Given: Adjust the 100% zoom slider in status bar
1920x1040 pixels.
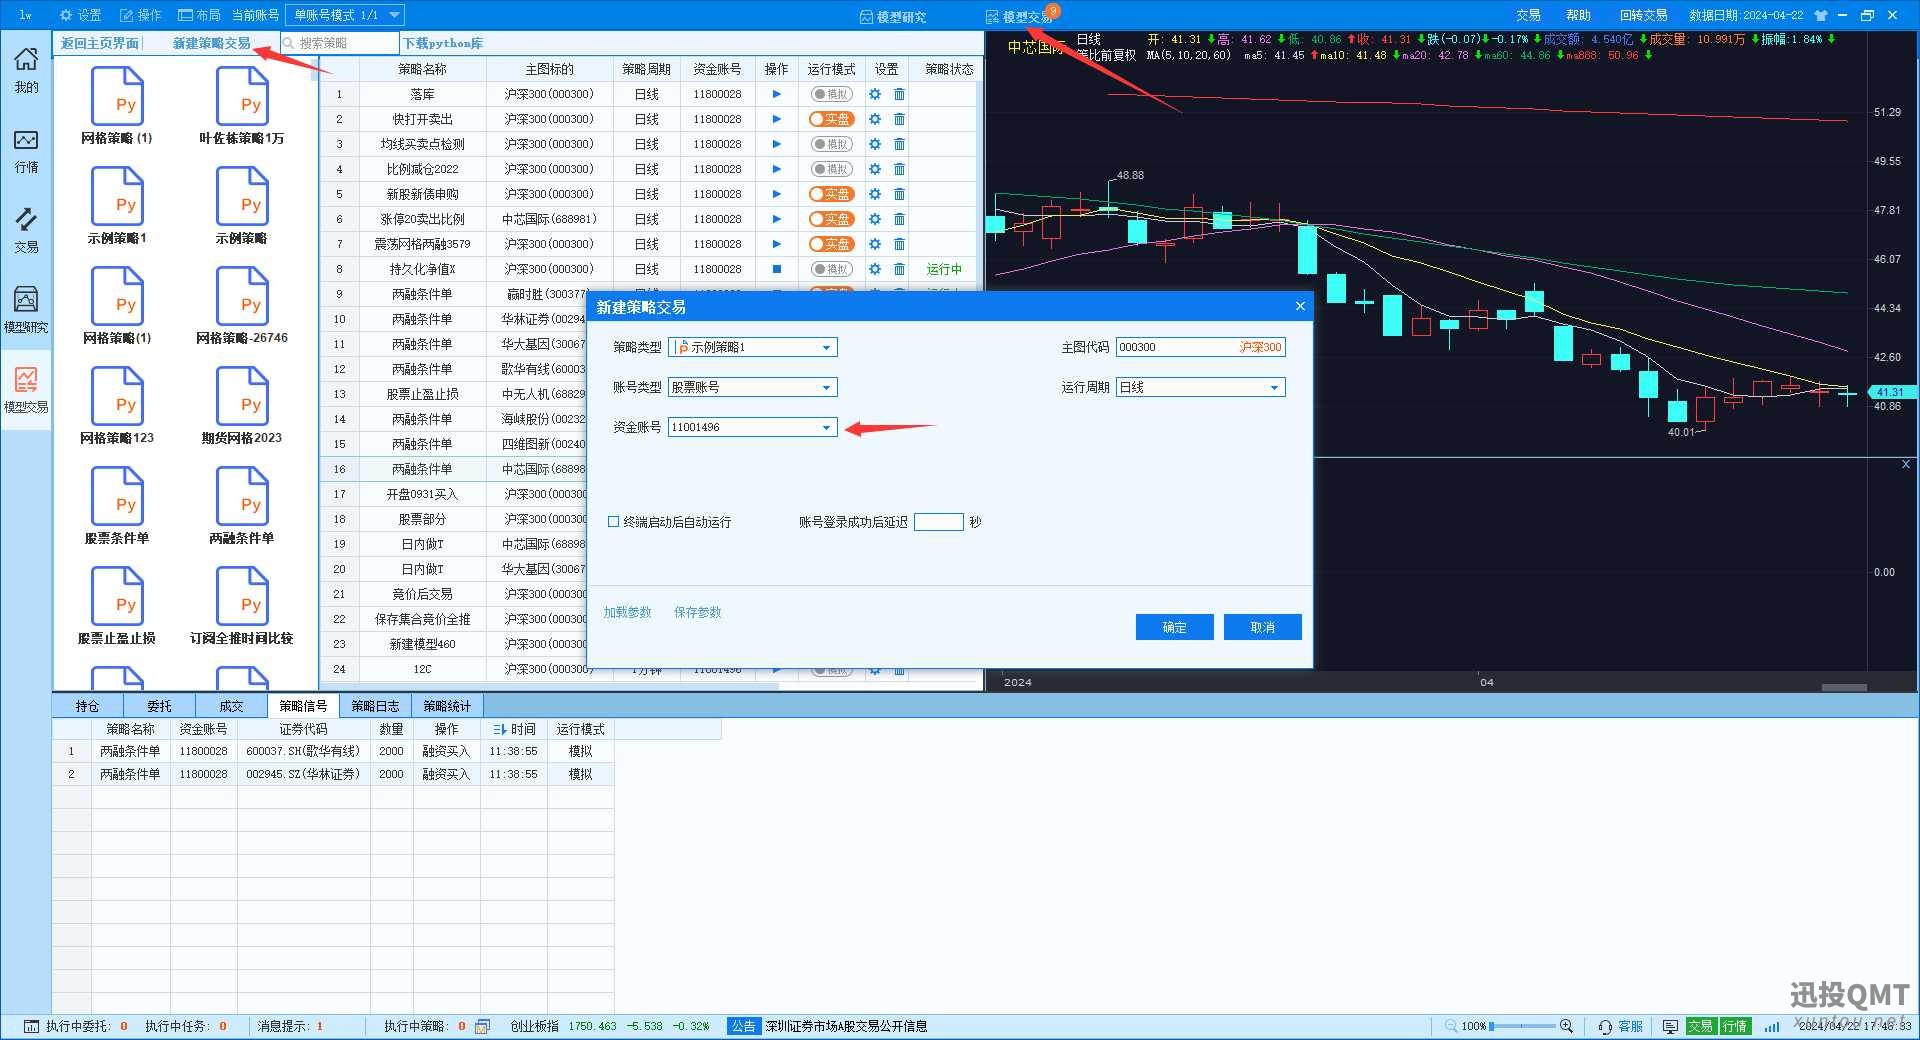Looking at the screenshot, I should [1522, 1026].
